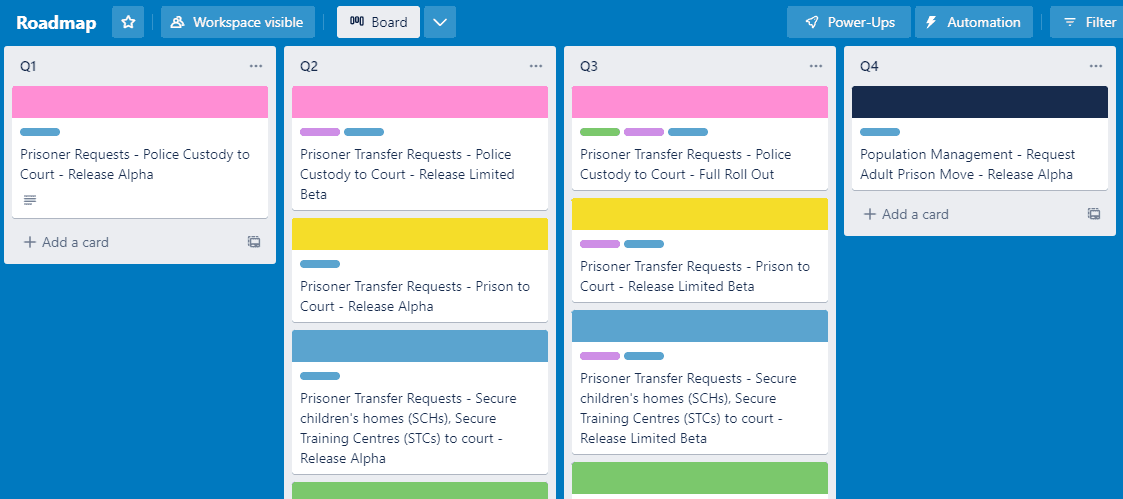Toggle blue label on Population Management card
This screenshot has height=499, width=1123.
click(880, 132)
